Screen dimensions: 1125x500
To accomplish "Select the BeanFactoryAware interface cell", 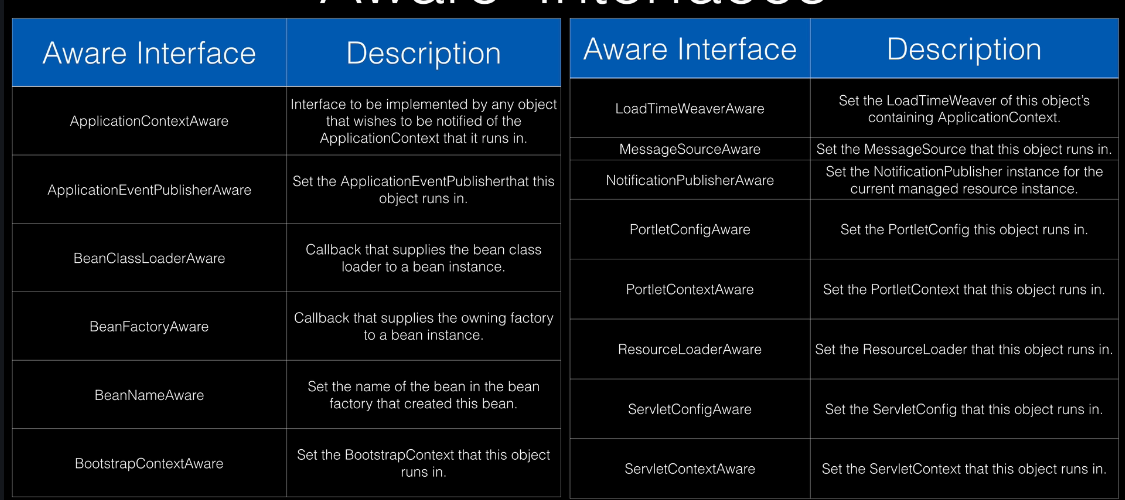I will pyautogui.click(x=149, y=326).
